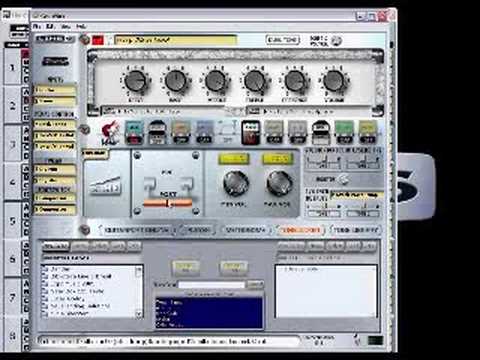Click the red guitar icon in effects chain
This screenshot has height=360, width=480.
pyautogui.click(x=111, y=133)
